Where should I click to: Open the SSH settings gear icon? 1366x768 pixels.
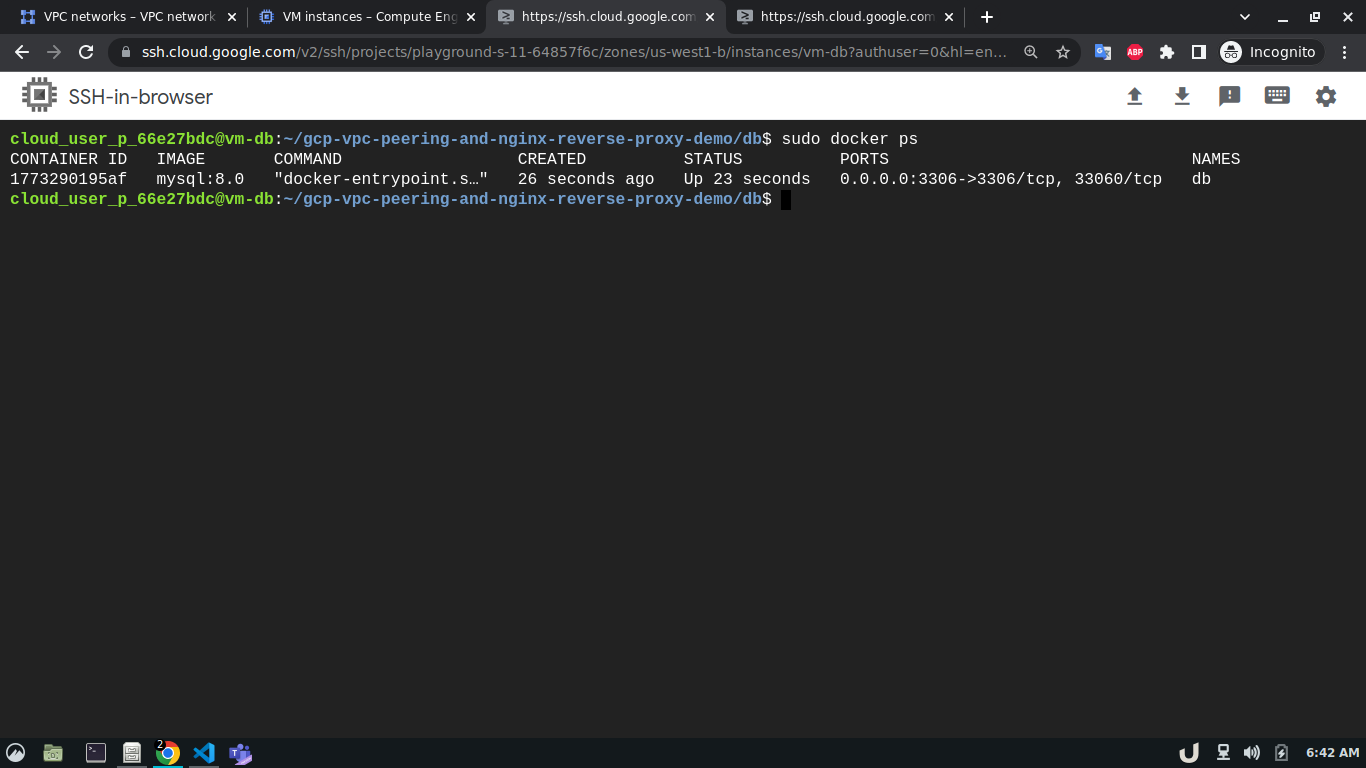point(1326,96)
